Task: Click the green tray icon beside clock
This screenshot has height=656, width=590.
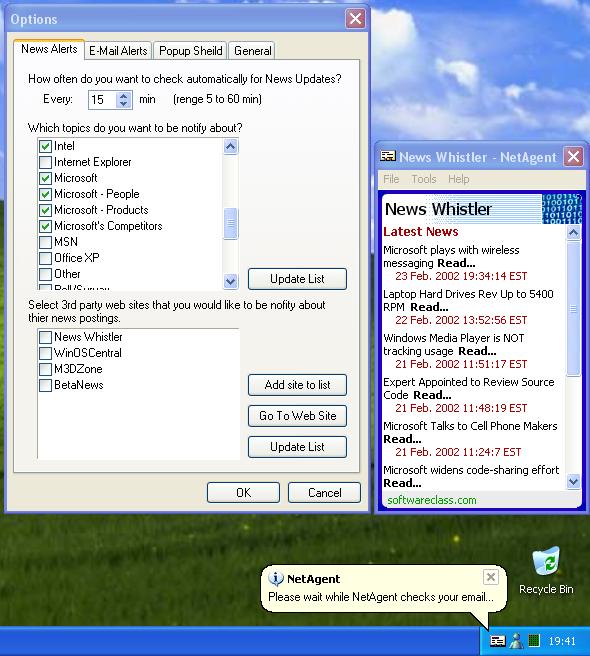Action: (x=534, y=641)
